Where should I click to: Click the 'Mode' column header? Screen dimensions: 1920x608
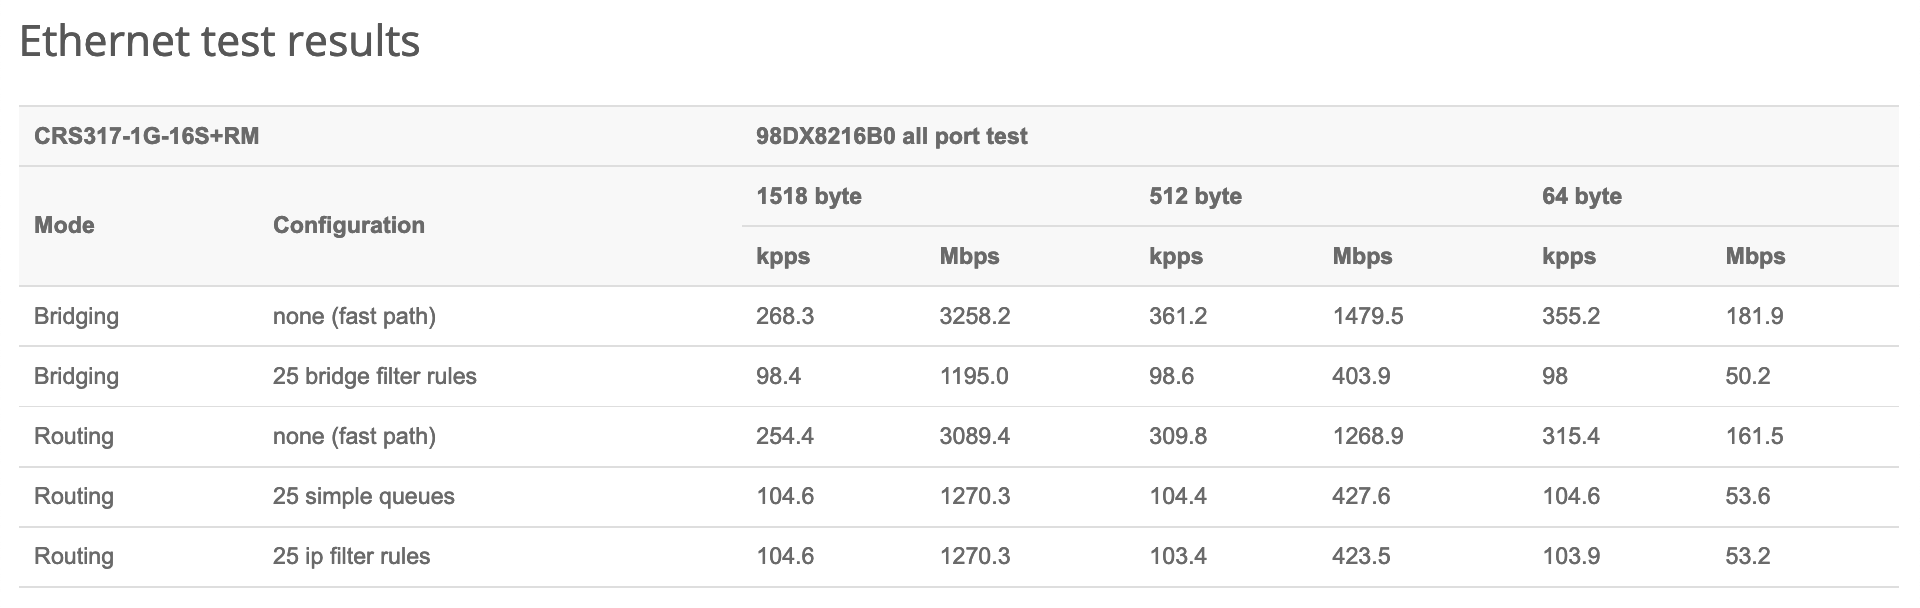[x=64, y=226]
